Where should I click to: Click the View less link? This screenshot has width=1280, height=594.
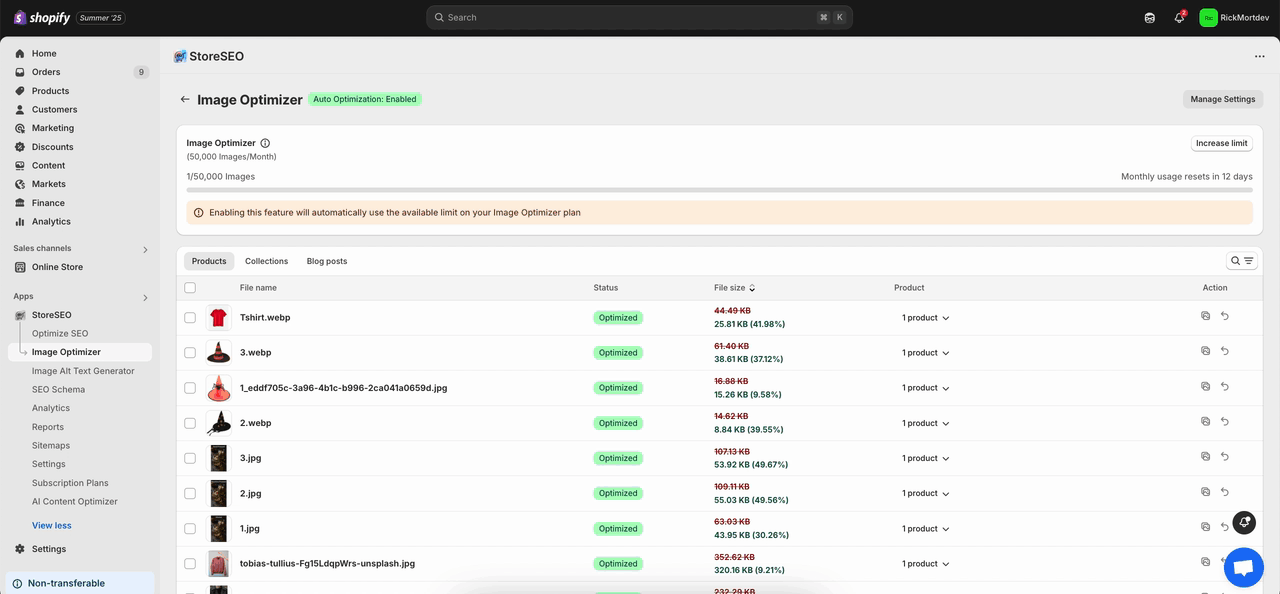coord(52,525)
